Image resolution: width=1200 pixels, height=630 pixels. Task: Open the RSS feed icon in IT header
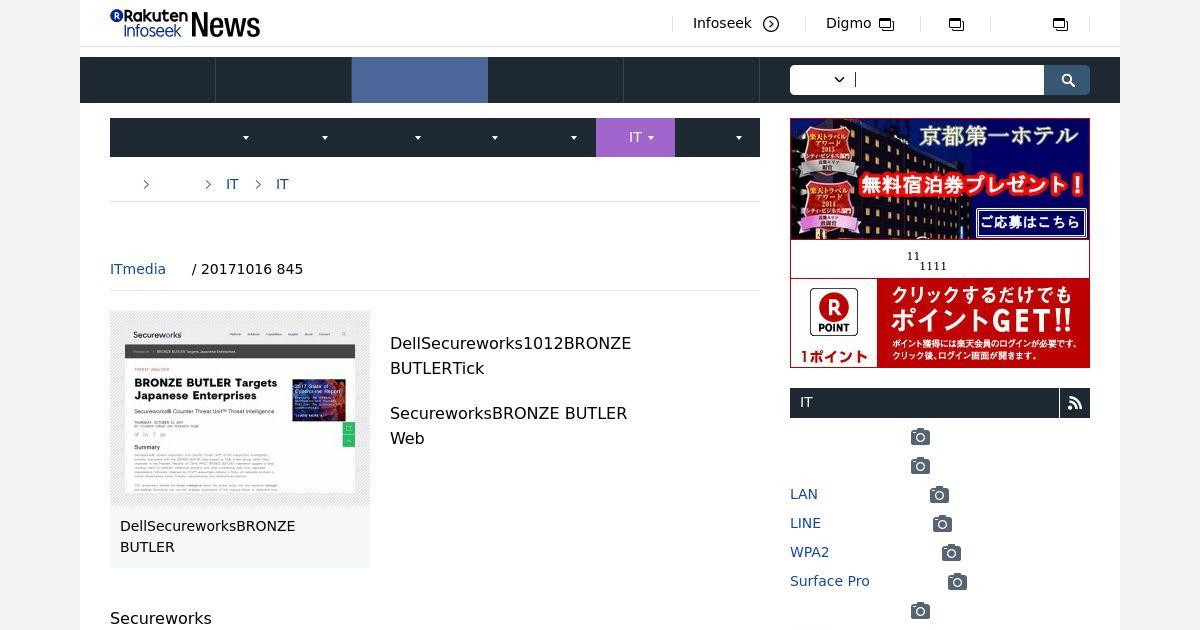pyautogui.click(x=1075, y=403)
